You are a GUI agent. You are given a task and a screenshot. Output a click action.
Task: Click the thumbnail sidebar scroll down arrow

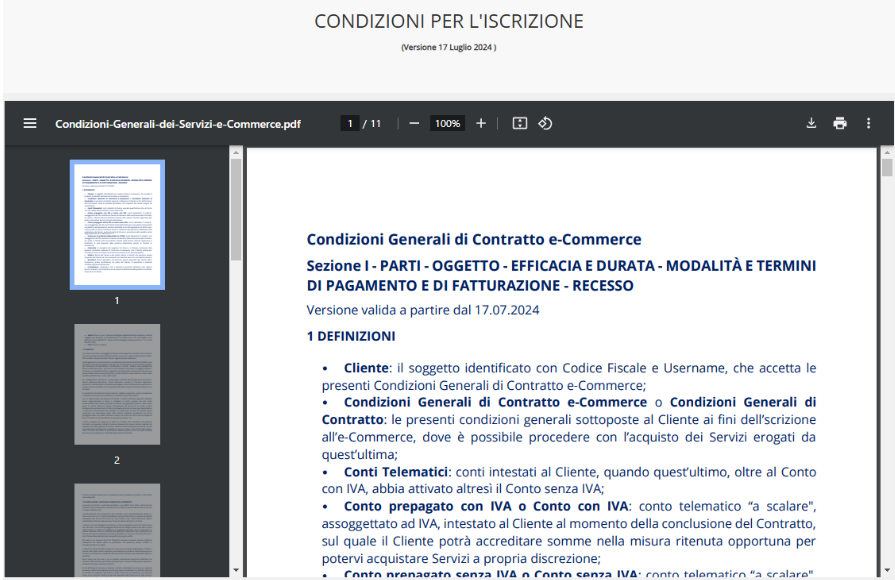[236, 571]
